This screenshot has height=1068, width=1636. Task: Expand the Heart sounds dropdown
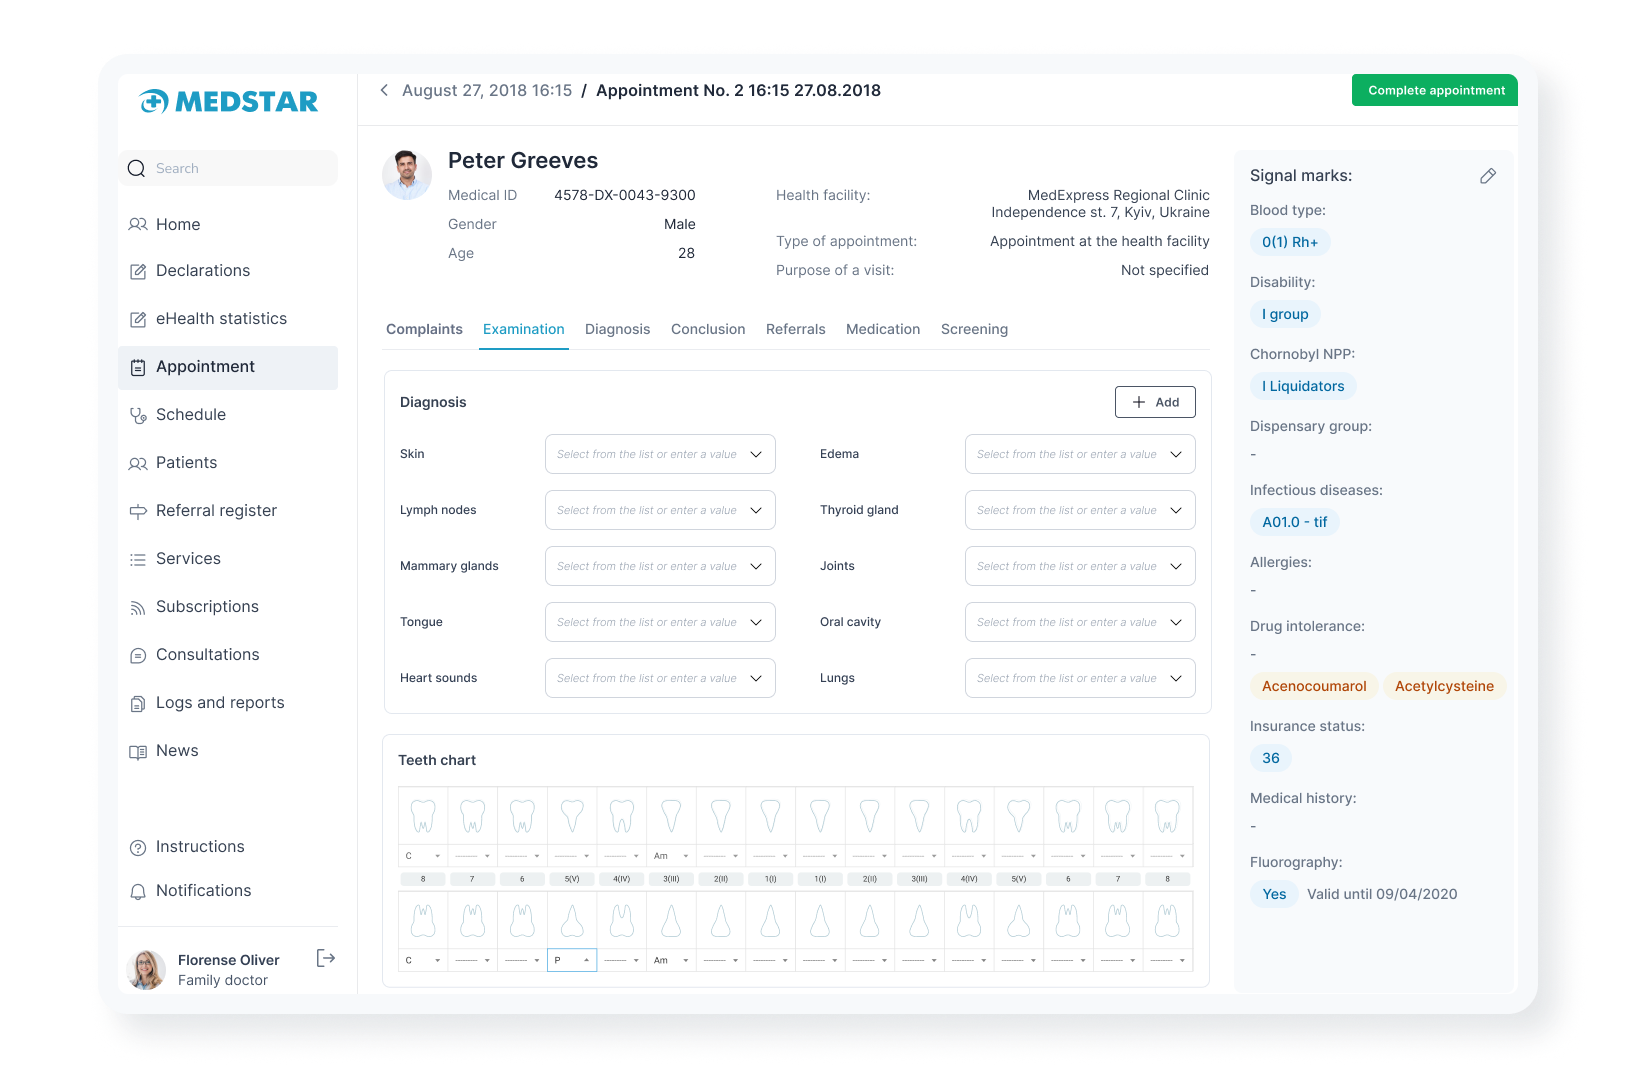[660, 678]
